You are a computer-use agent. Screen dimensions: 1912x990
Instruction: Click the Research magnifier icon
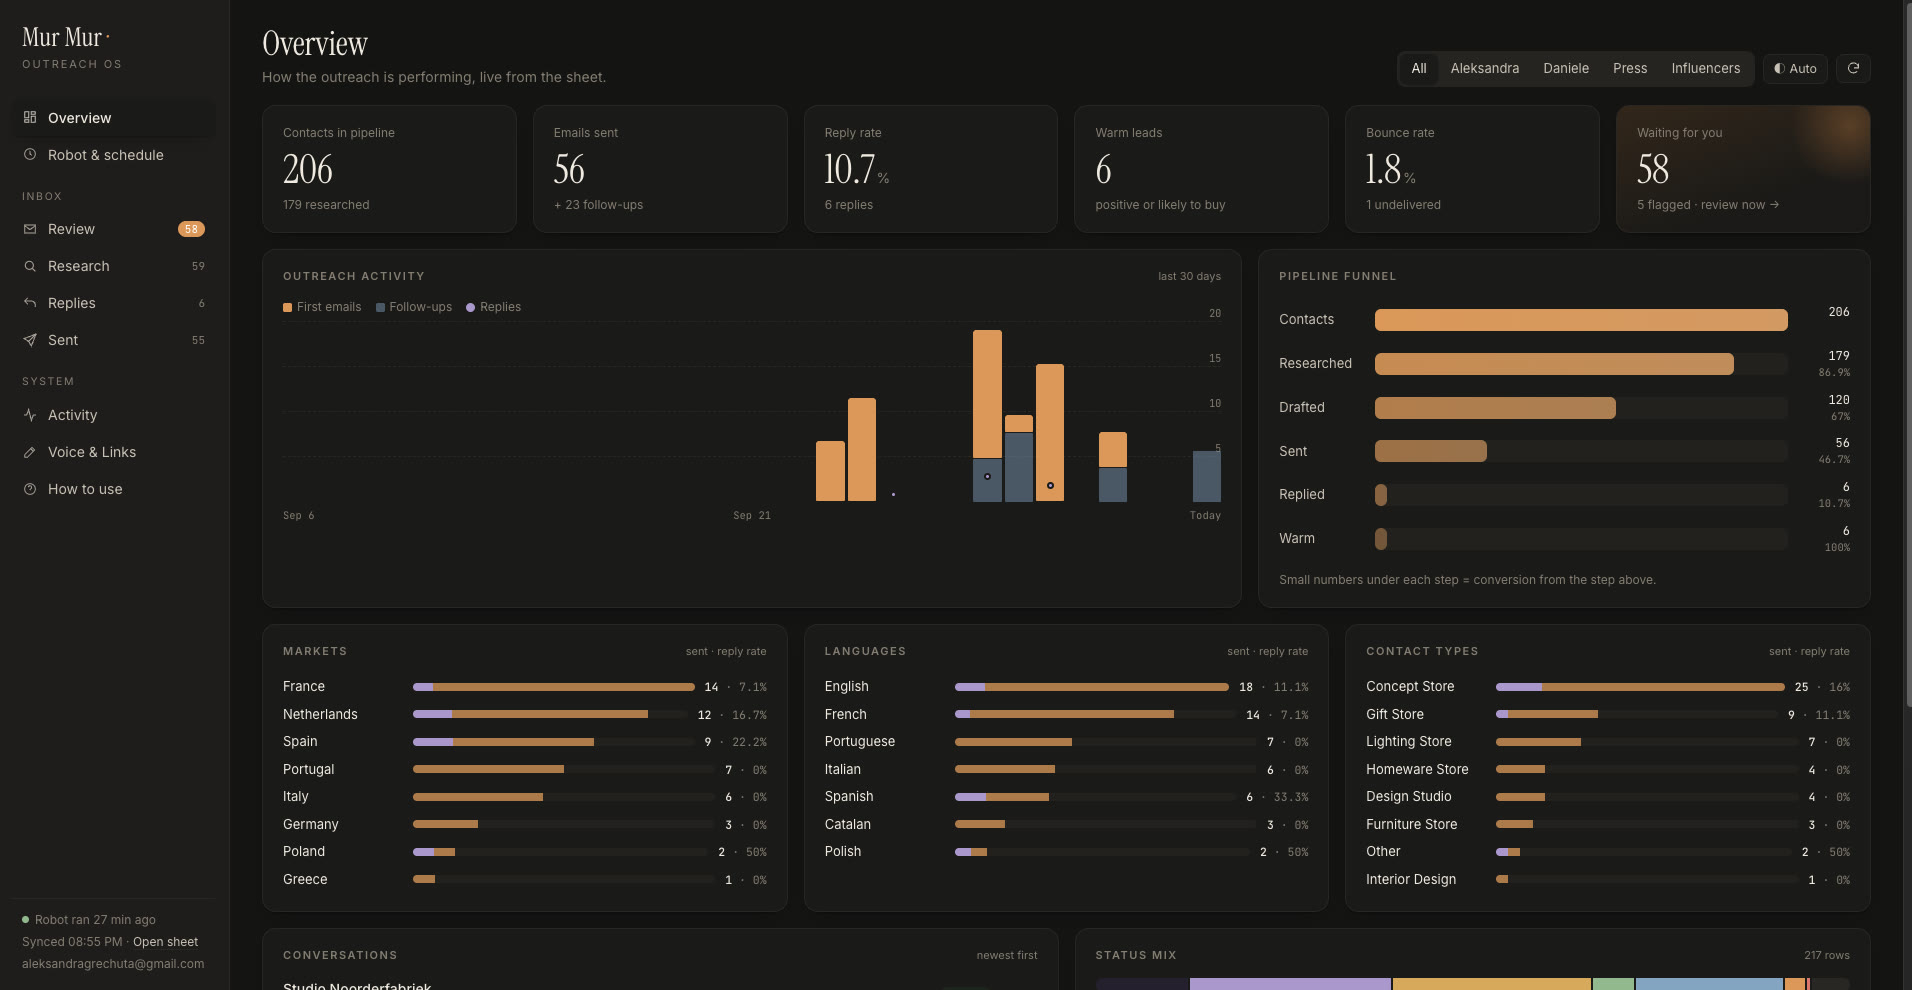[30, 266]
